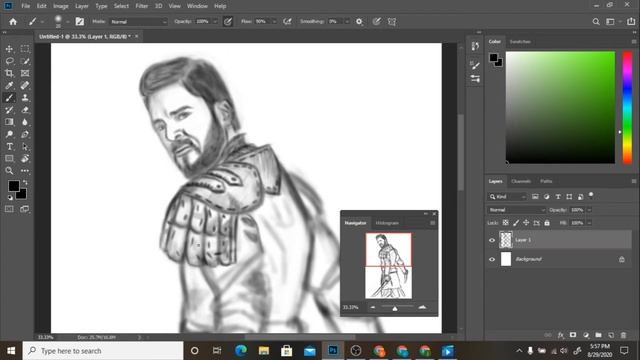Open the Flow value dropdown
Image resolution: width=640 pixels, height=360 pixels.
(274, 22)
